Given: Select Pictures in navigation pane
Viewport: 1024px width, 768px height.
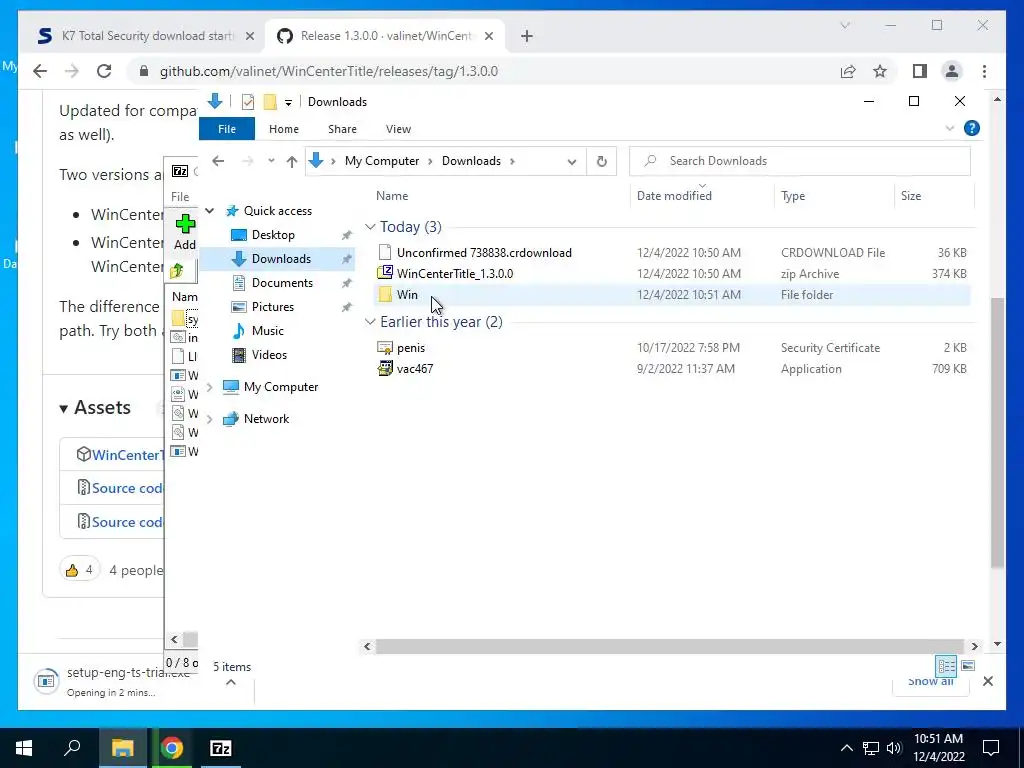Looking at the screenshot, I should [x=272, y=307].
